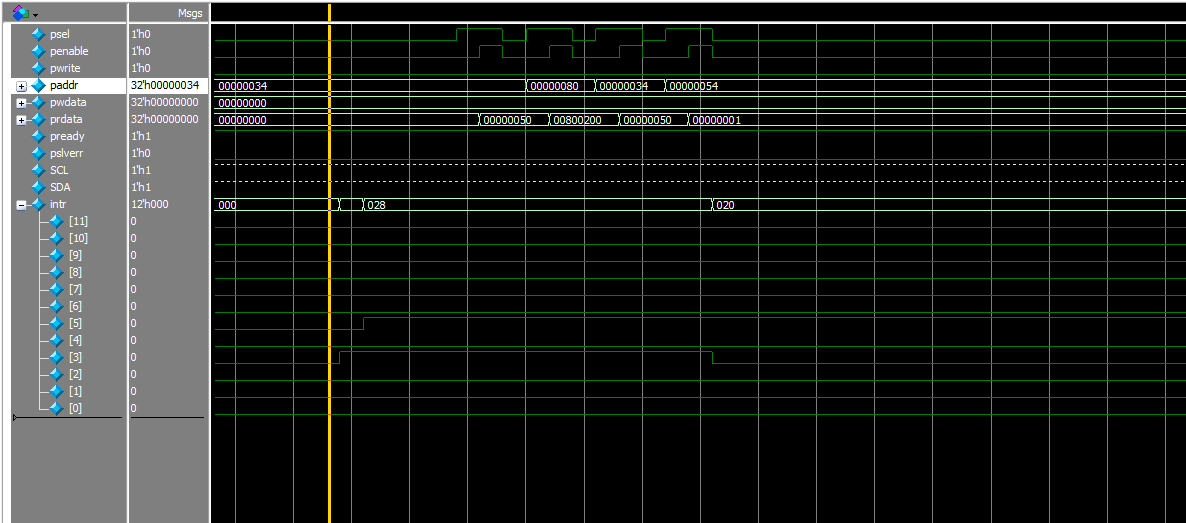1186x523 pixels.
Task: Select the intr bit [9] icon
Action: pyautogui.click(x=56, y=255)
